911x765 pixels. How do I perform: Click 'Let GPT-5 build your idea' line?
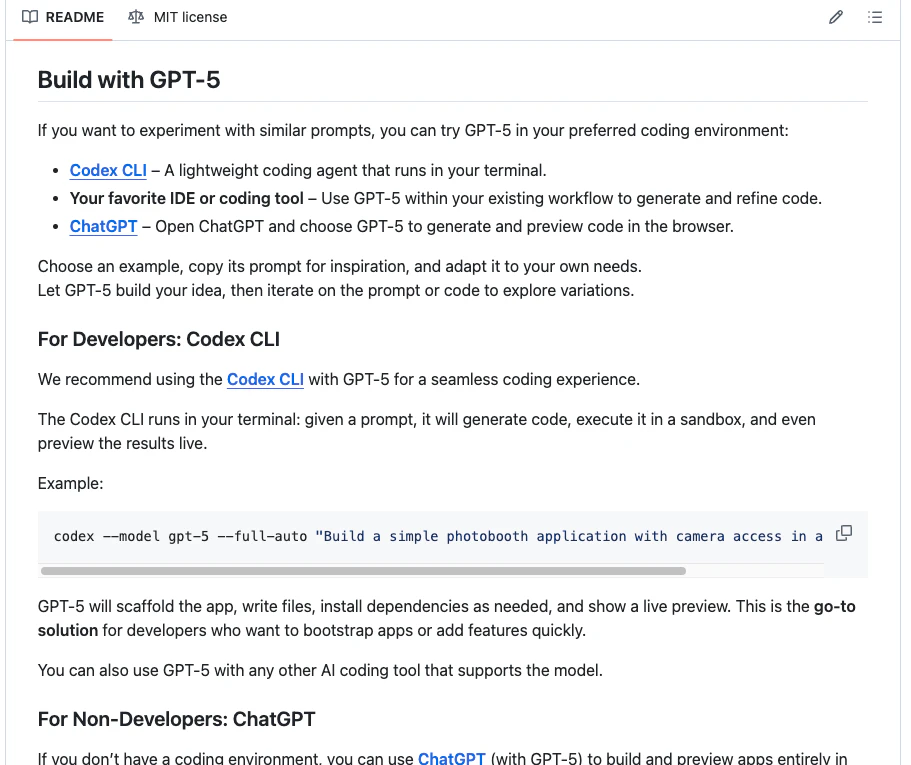[336, 290]
